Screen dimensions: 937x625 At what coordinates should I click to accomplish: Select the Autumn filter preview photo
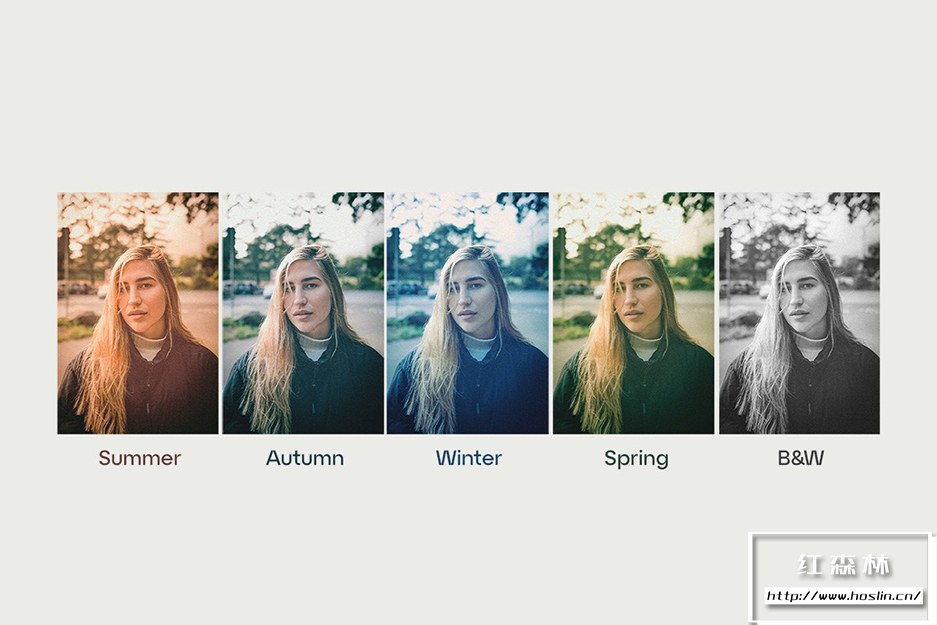[x=303, y=312]
